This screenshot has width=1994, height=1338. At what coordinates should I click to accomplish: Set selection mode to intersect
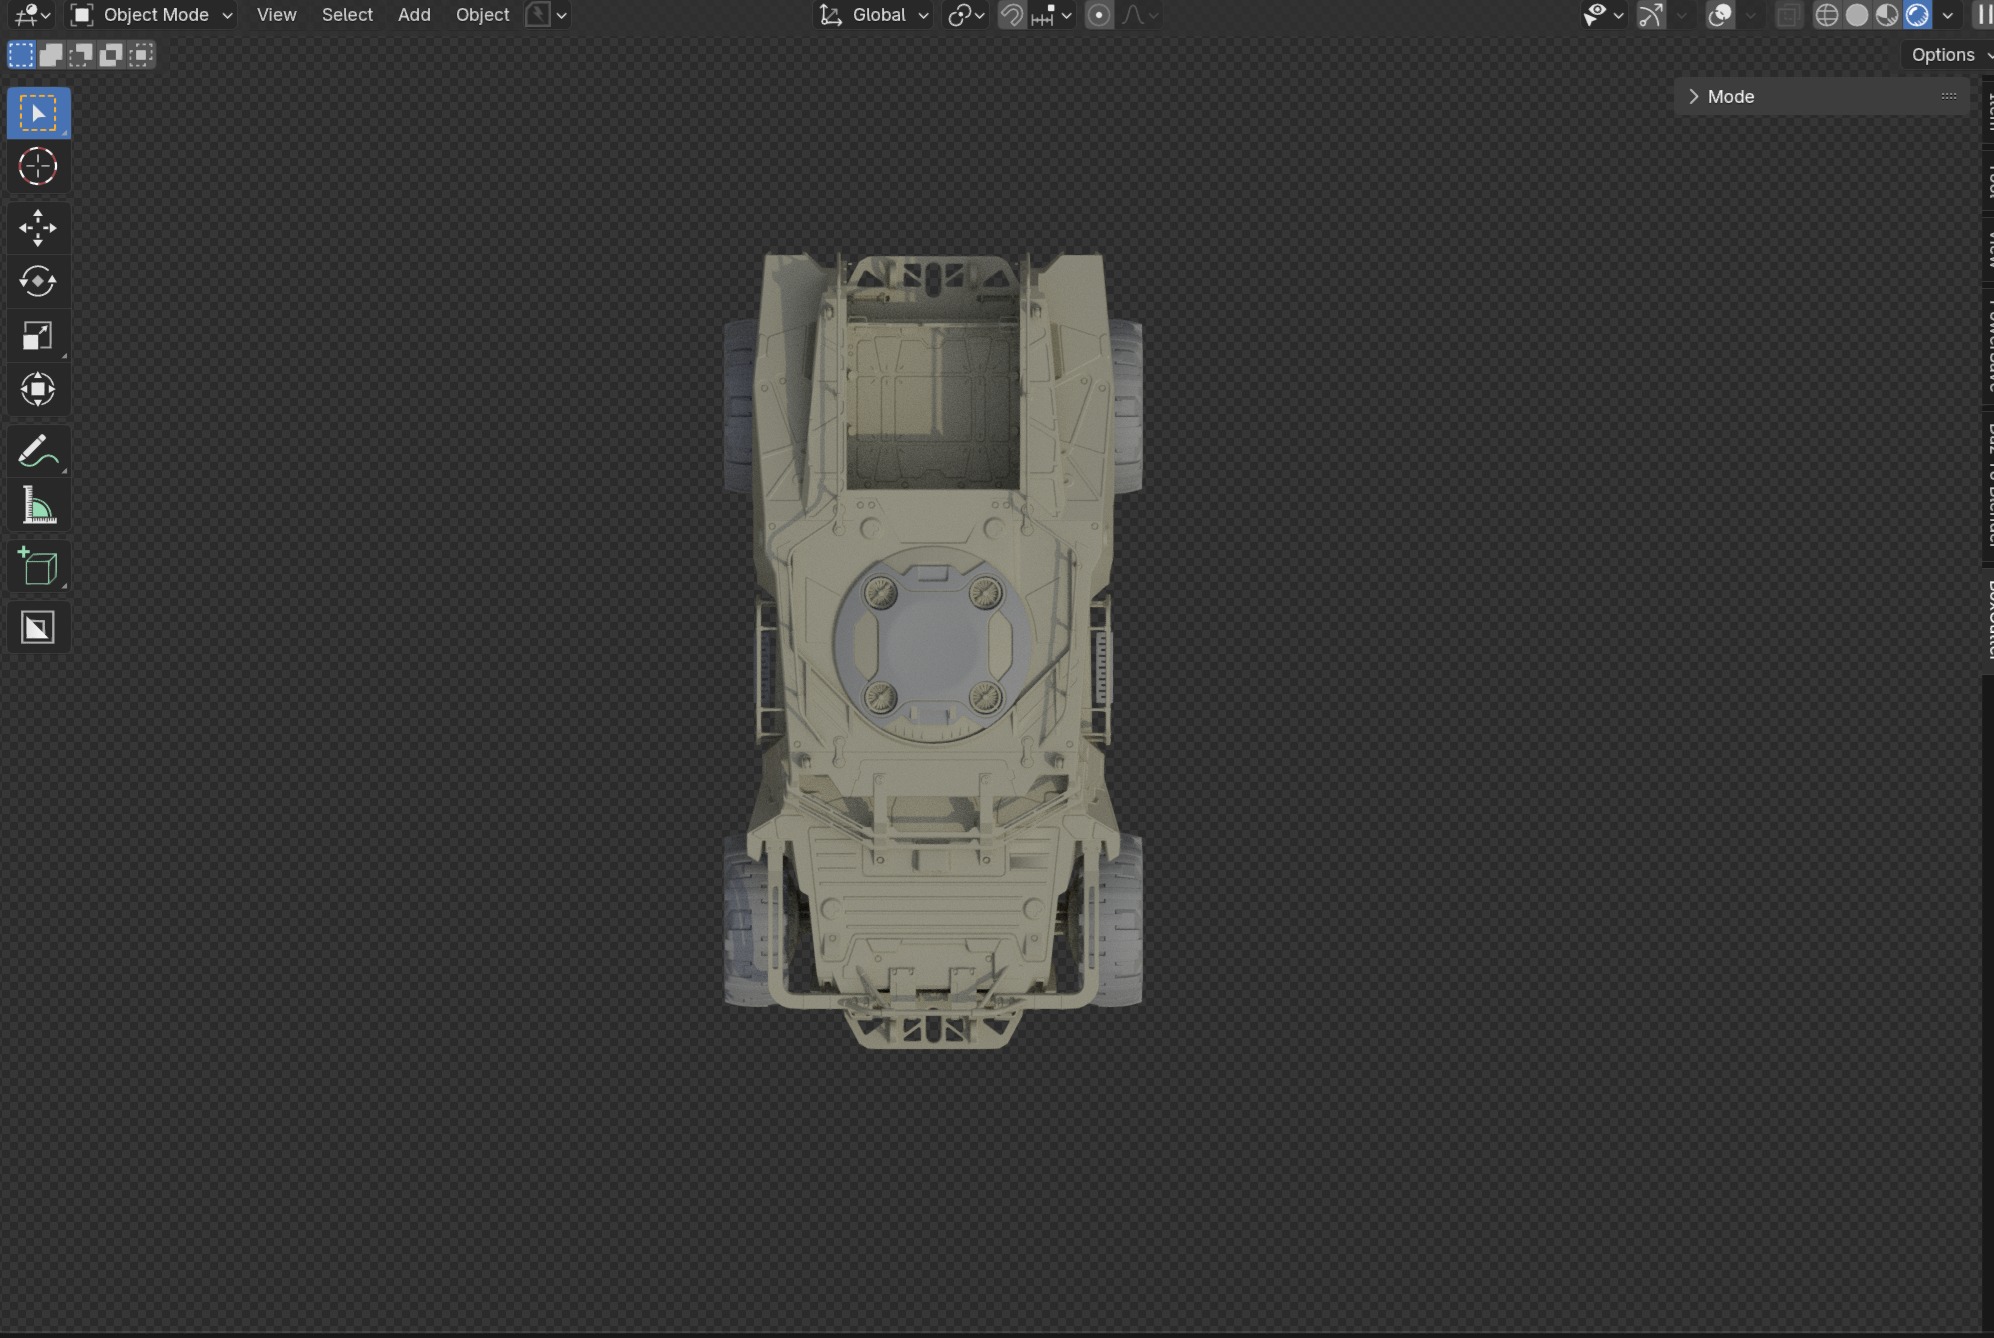coord(141,55)
